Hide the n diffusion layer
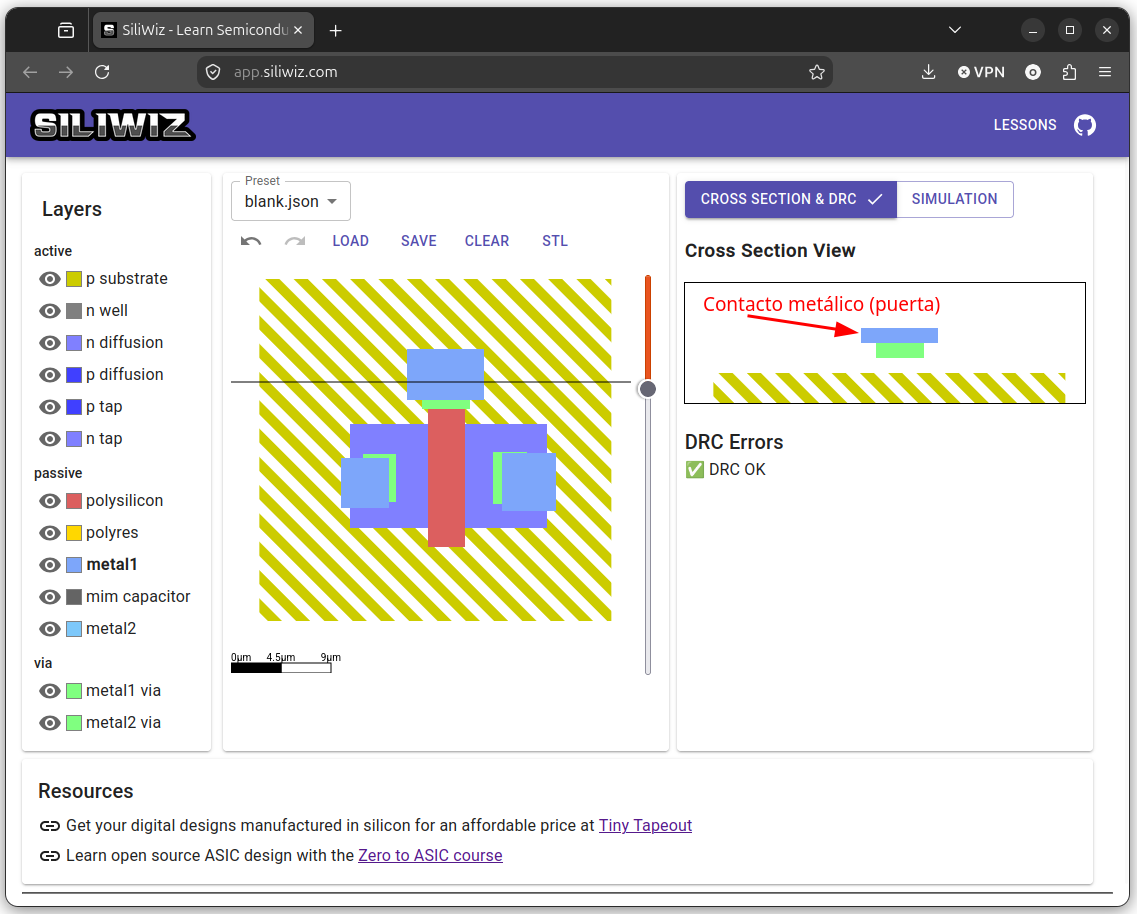The width and height of the screenshot is (1137, 914). 49,343
